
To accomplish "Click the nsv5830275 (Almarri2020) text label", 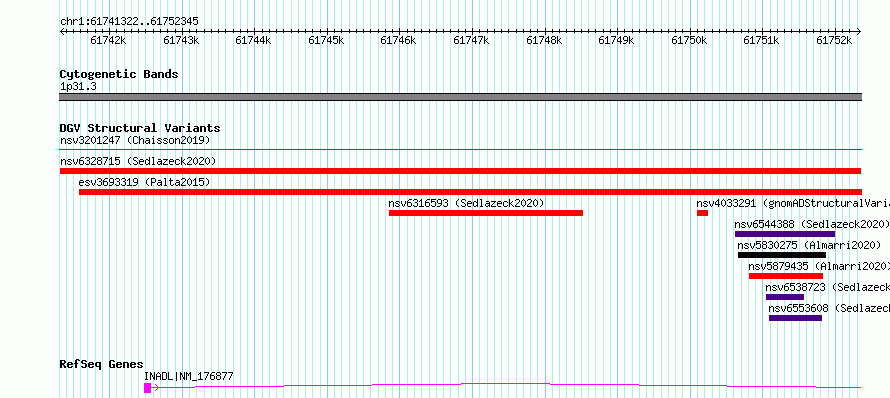I will [809, 245].
